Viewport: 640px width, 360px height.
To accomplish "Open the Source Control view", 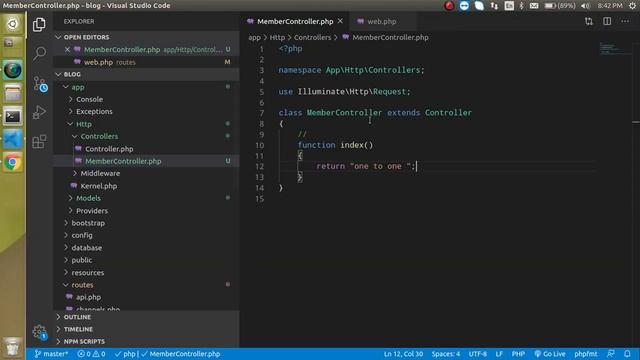I will click(x=40, y=84).
